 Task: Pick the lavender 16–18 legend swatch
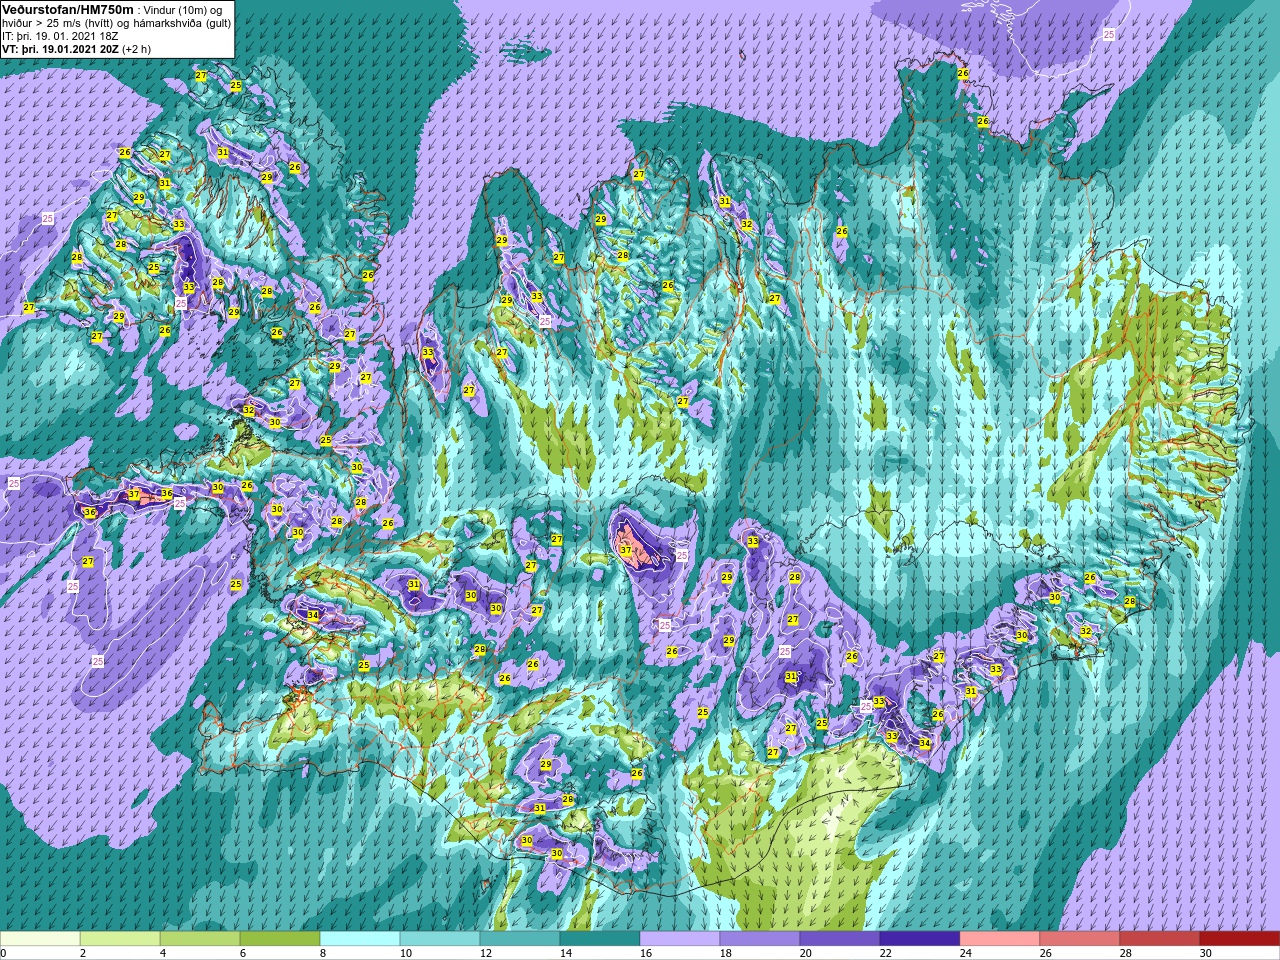click(680, 939)
